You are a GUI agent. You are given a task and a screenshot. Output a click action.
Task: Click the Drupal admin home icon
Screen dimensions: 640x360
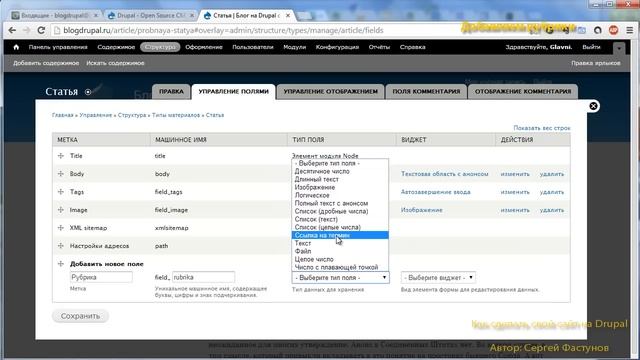16,47
